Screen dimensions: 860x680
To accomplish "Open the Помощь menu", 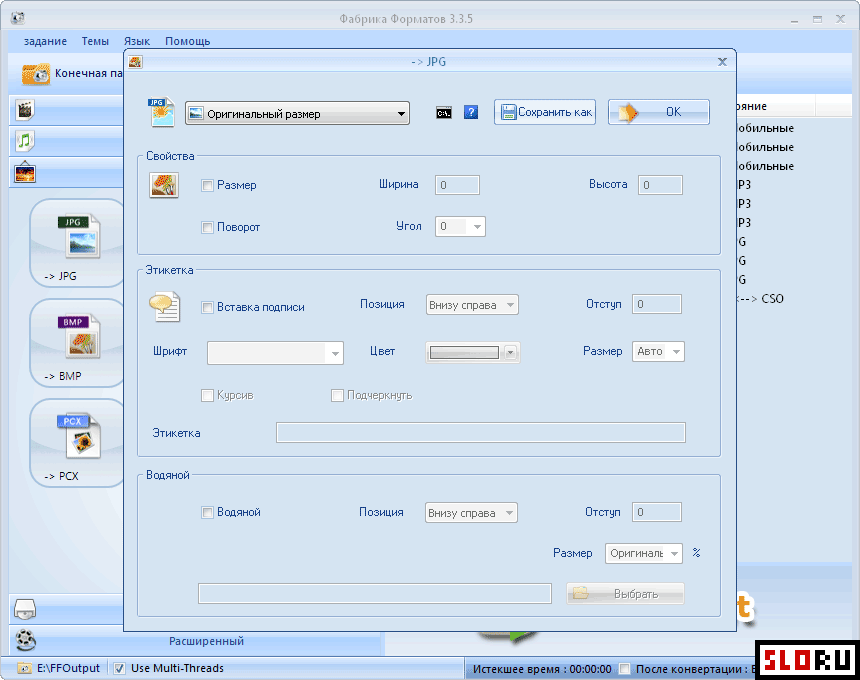I will 188,41.
